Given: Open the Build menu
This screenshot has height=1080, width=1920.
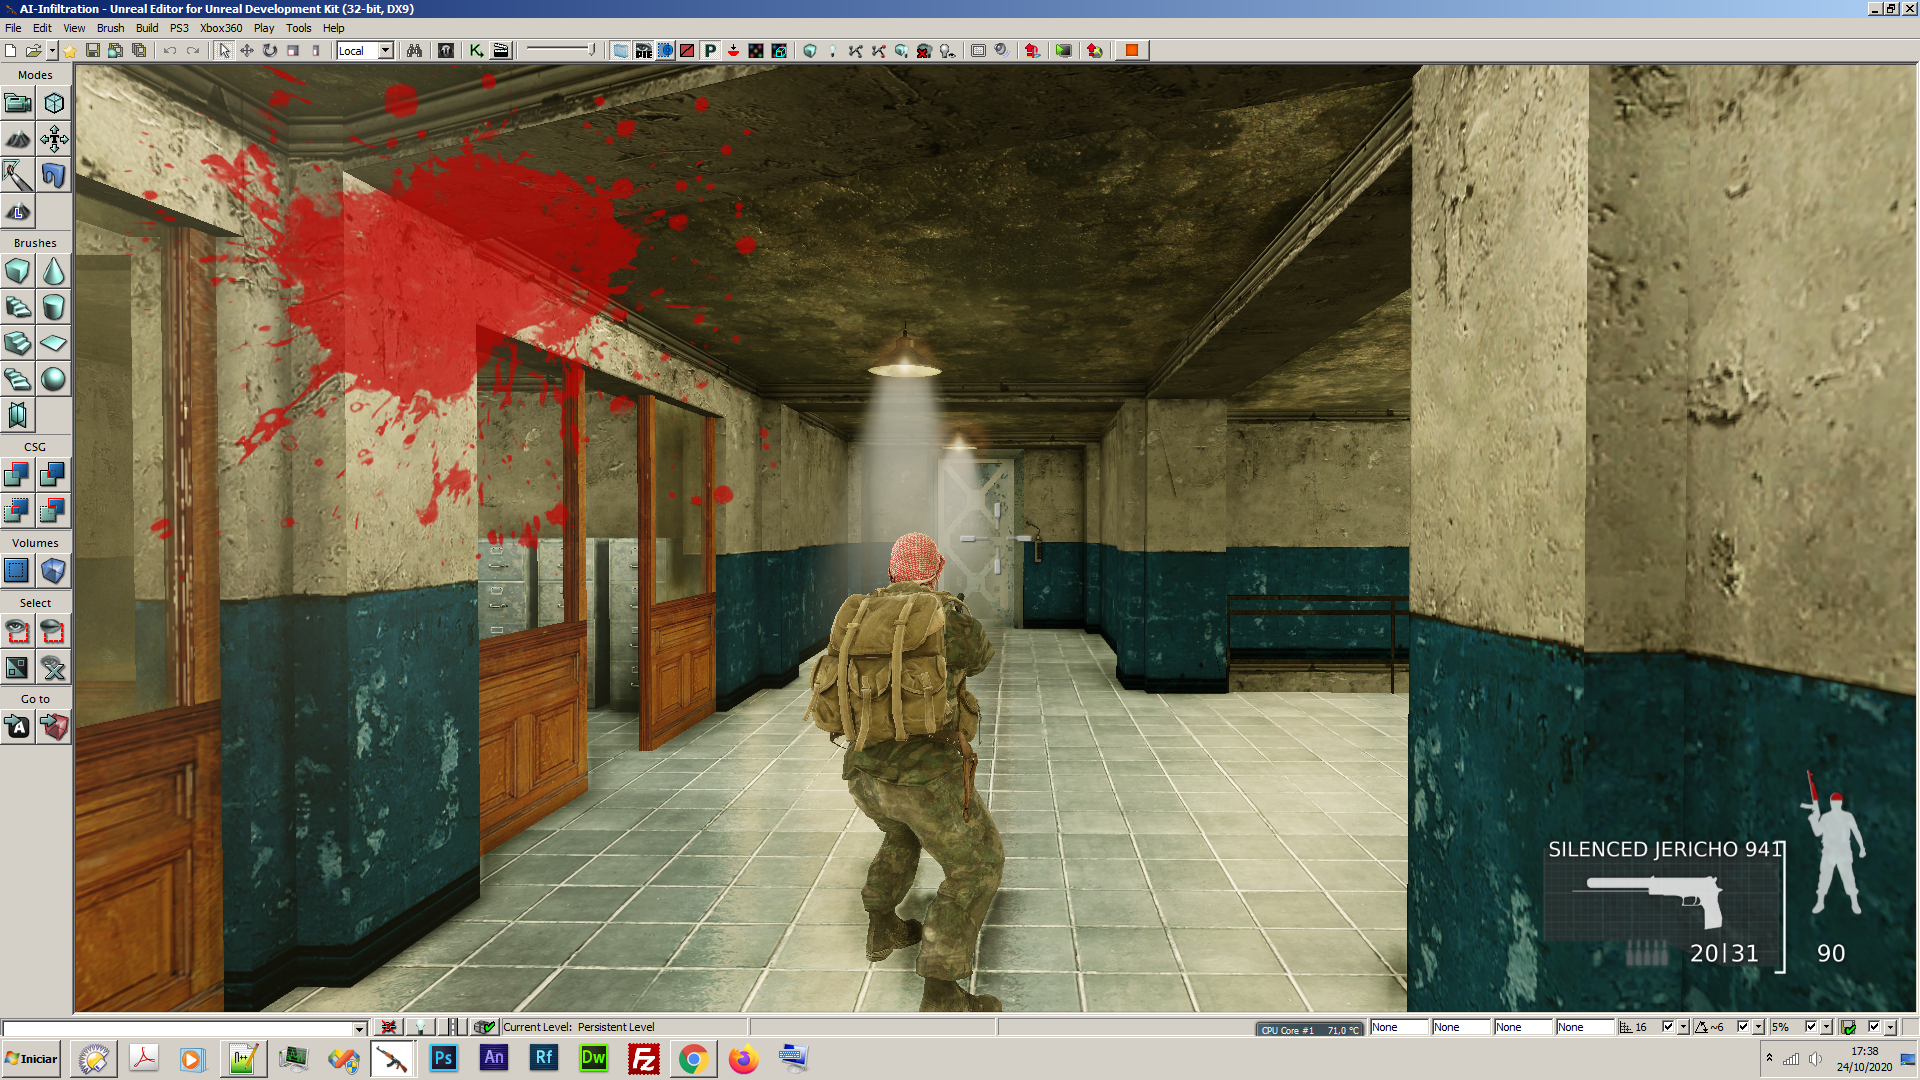Looking at the screenshot, I should click(147, 28).
